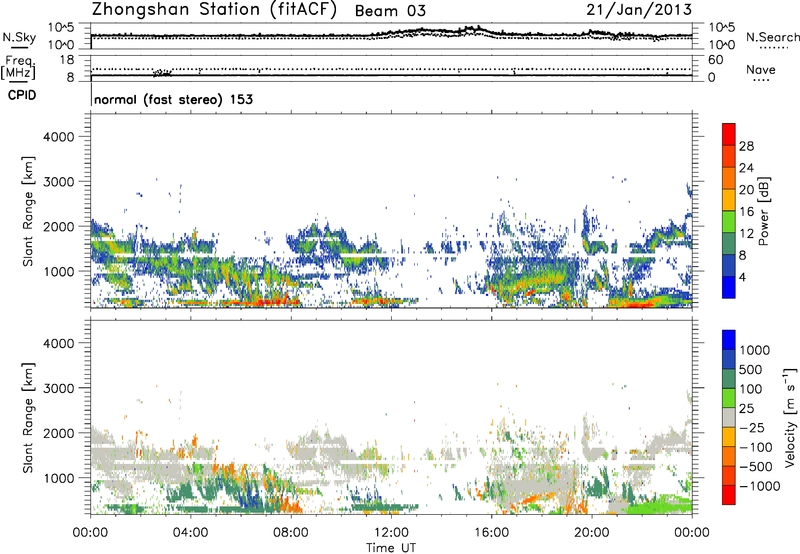
Task: Click the '16:00' time axis label
Action: [x=491, y=533]
